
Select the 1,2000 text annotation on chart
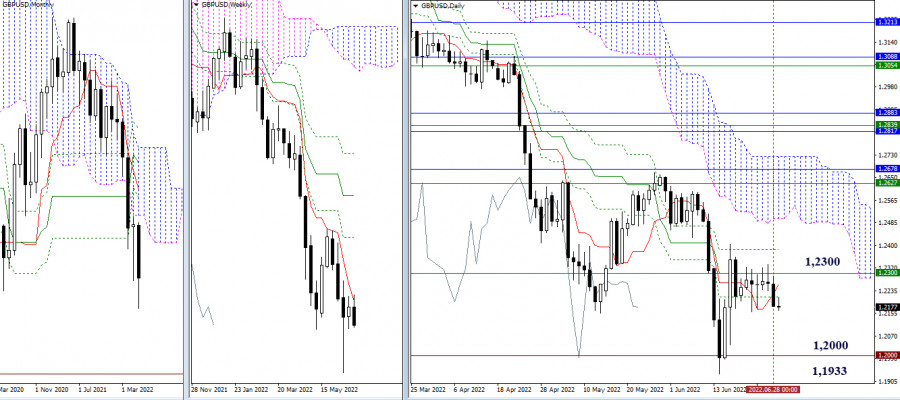pos(831,345)
